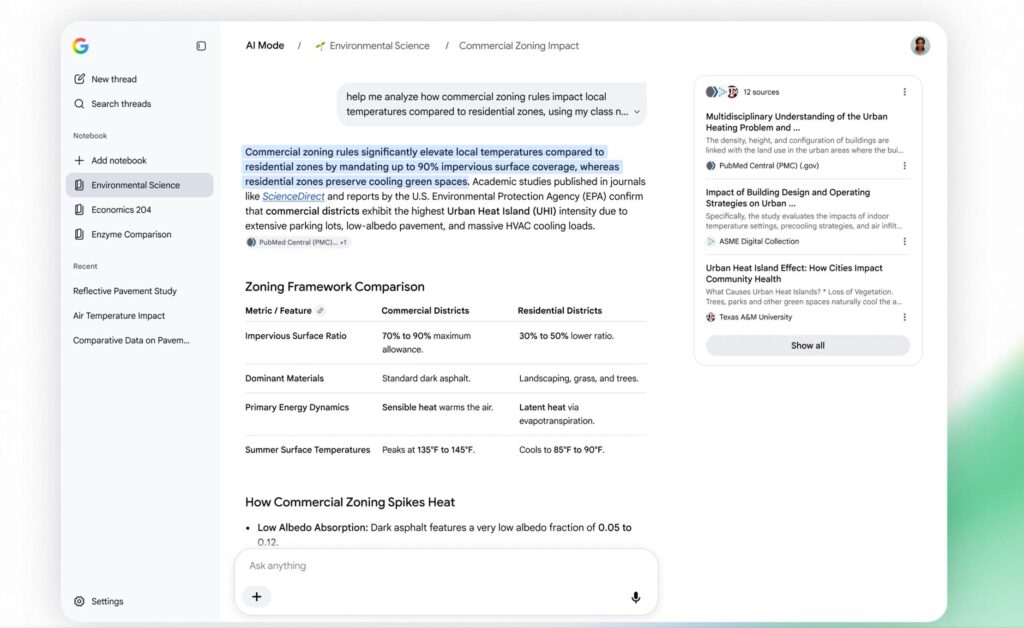Click the Add notebook plus icon
Screen dimensions: 1024x628
[79, 160]
